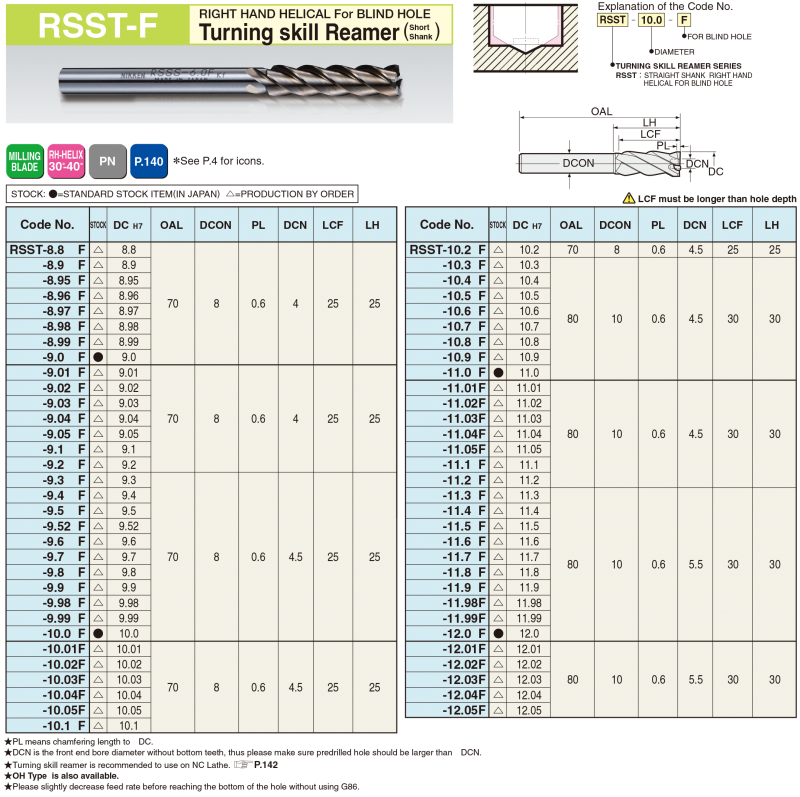Click the black stock circle for -11.0 F
Image resolution: width=800 pixels, height=797 pixels.
click(x=498, y=372)
